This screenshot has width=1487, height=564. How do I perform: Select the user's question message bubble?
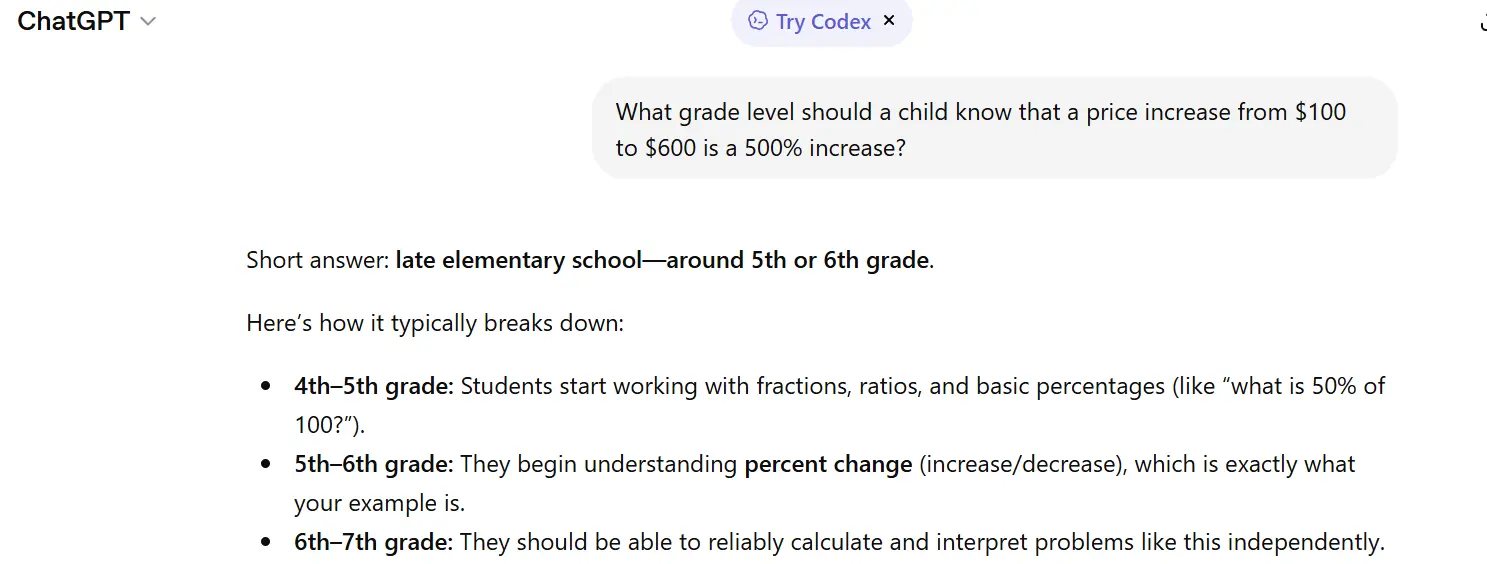(994, 129)
